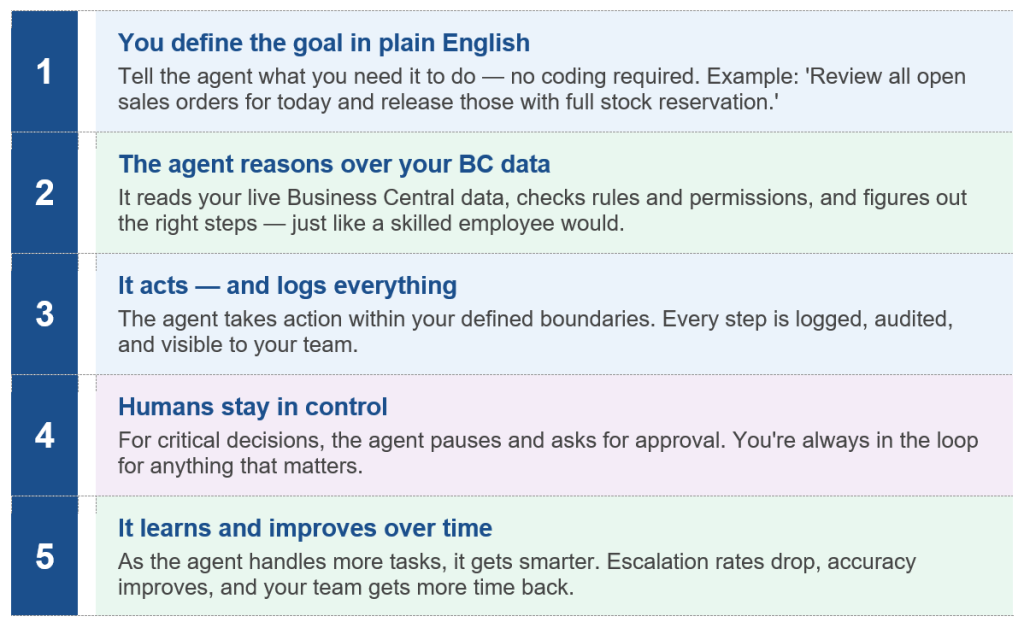
Task: Click the number 5 step badge
Action: [44, 556]
